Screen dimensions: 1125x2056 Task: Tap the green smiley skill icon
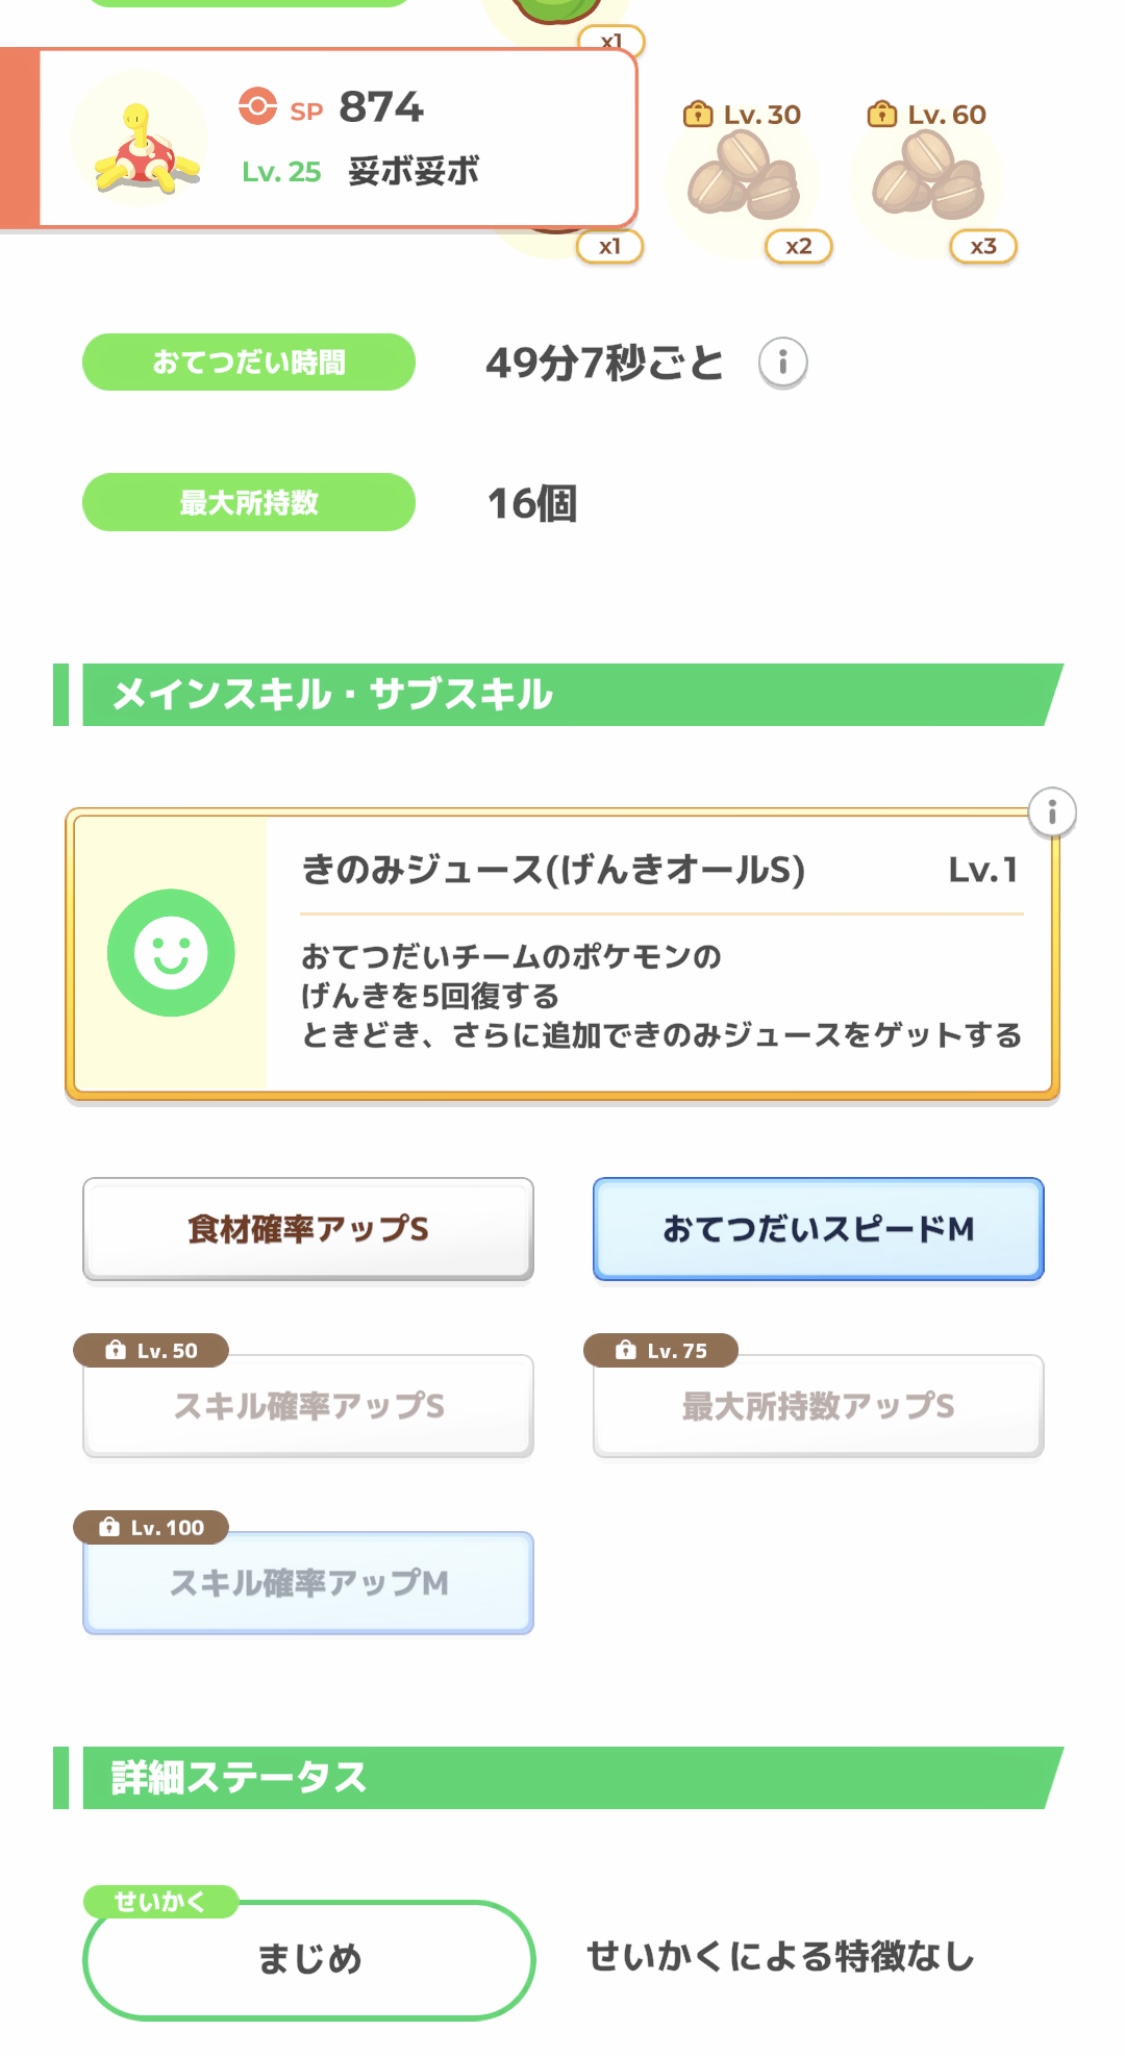coord(171,953)
